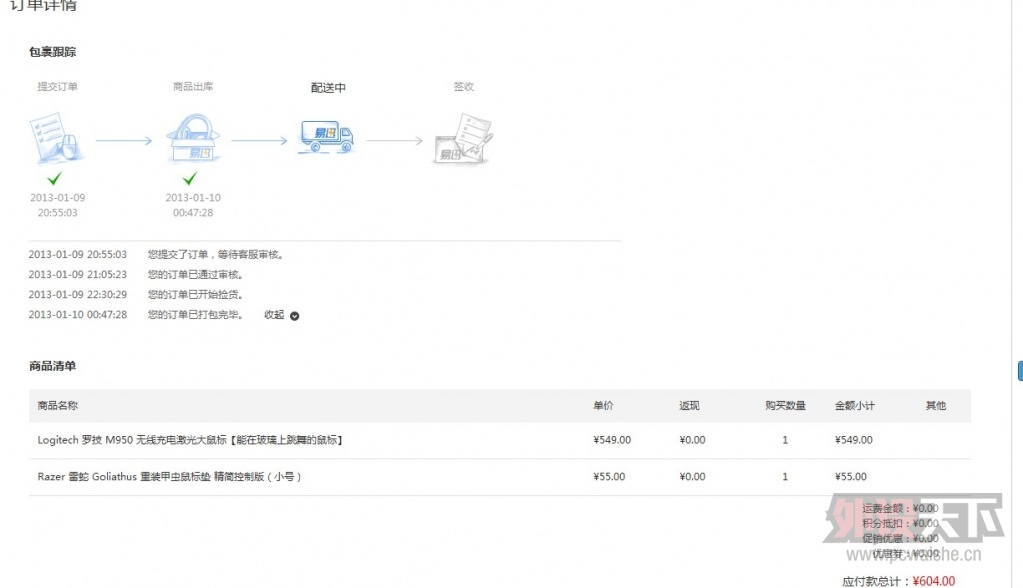Image resolution: width=1023 pixels, height=588 pixels.
Task: Click the 商品出库 step label
Action: pyautogui.click(x=192, y=86)
